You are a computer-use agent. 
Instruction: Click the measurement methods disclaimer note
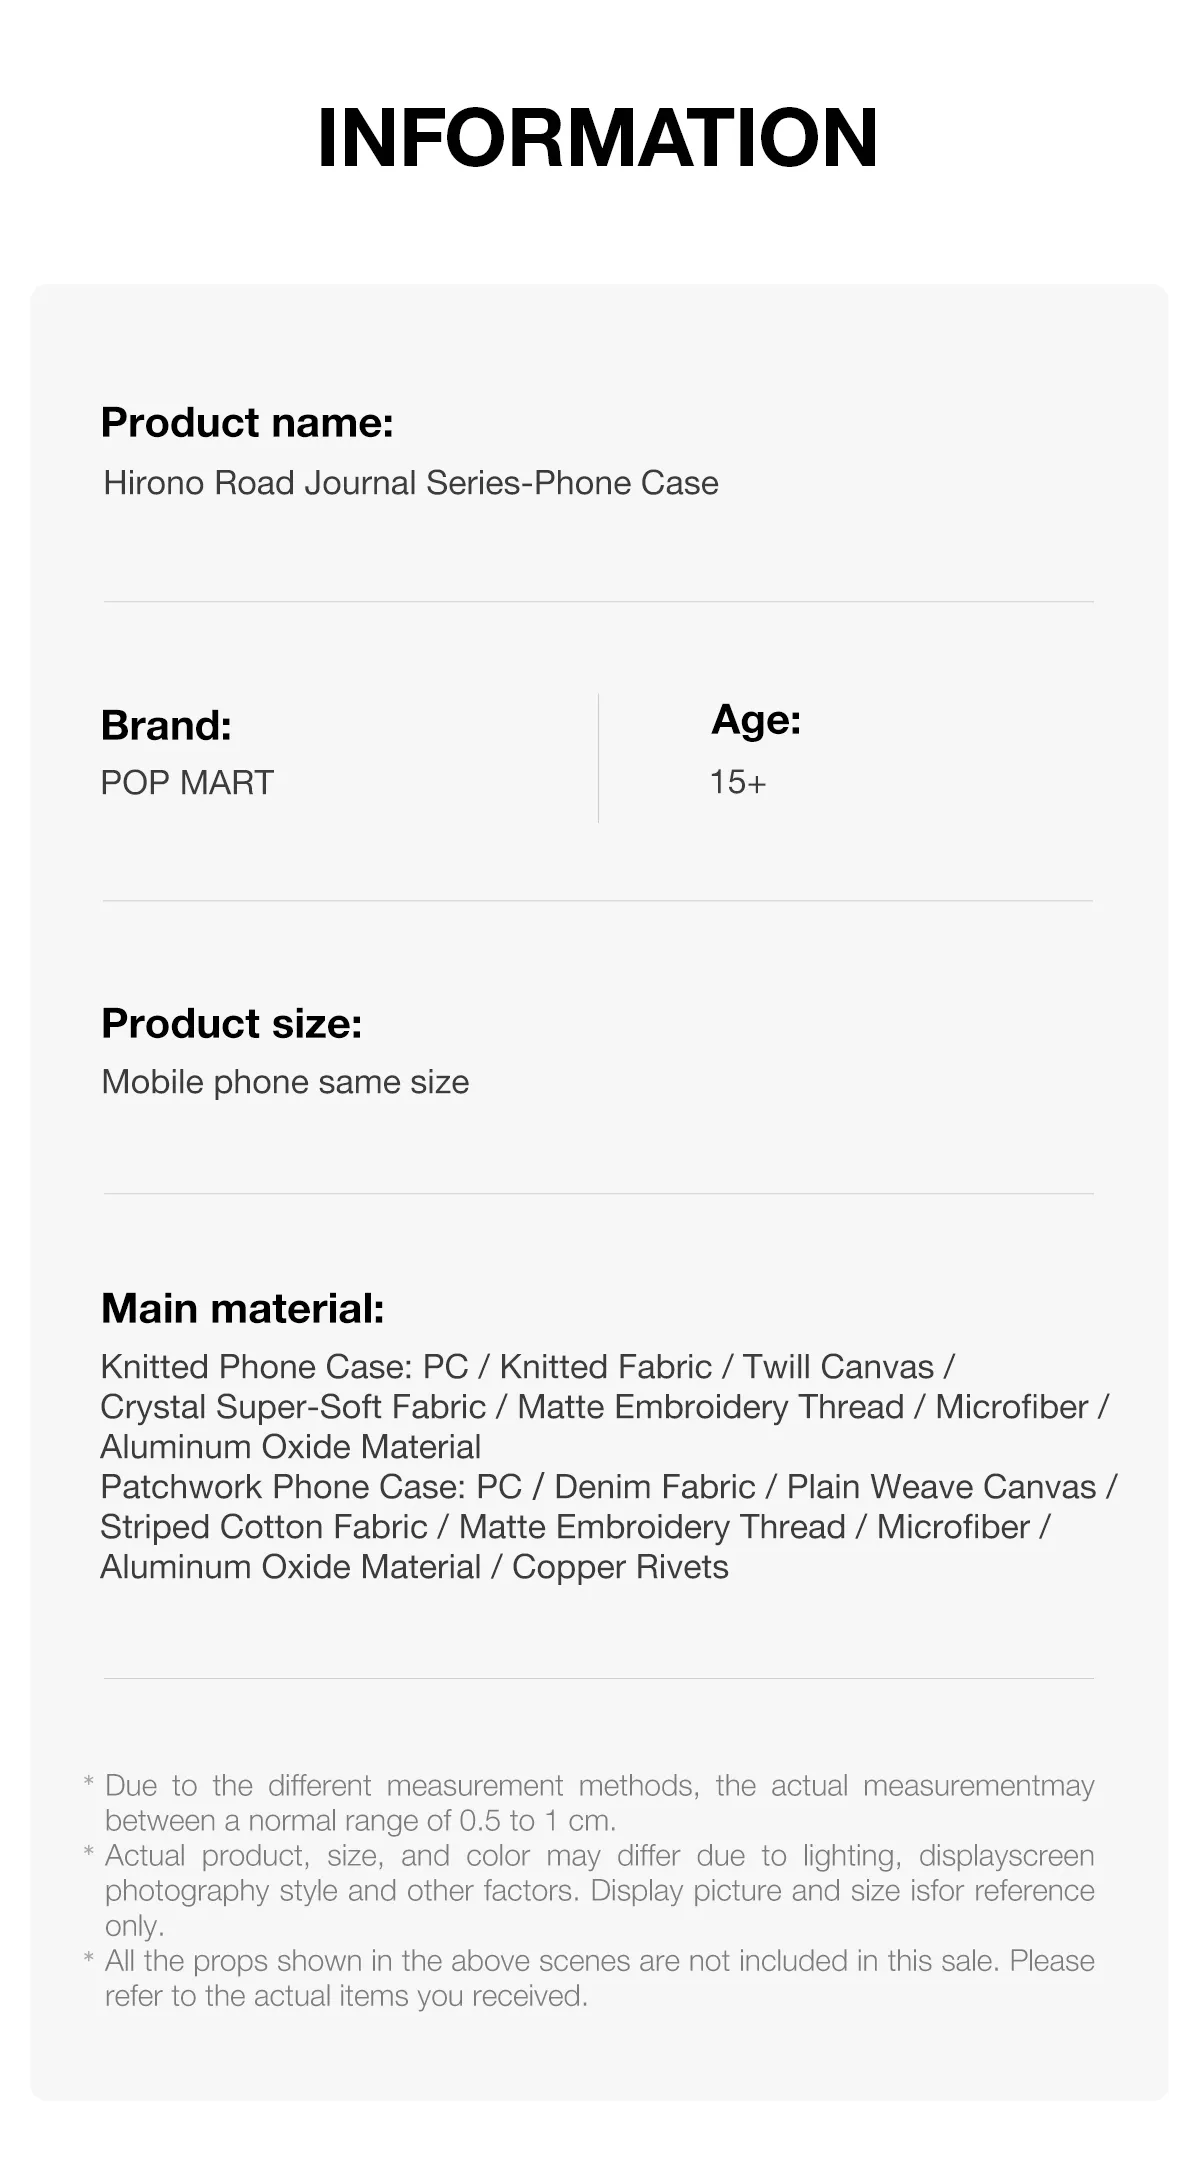pos(598,1802)
